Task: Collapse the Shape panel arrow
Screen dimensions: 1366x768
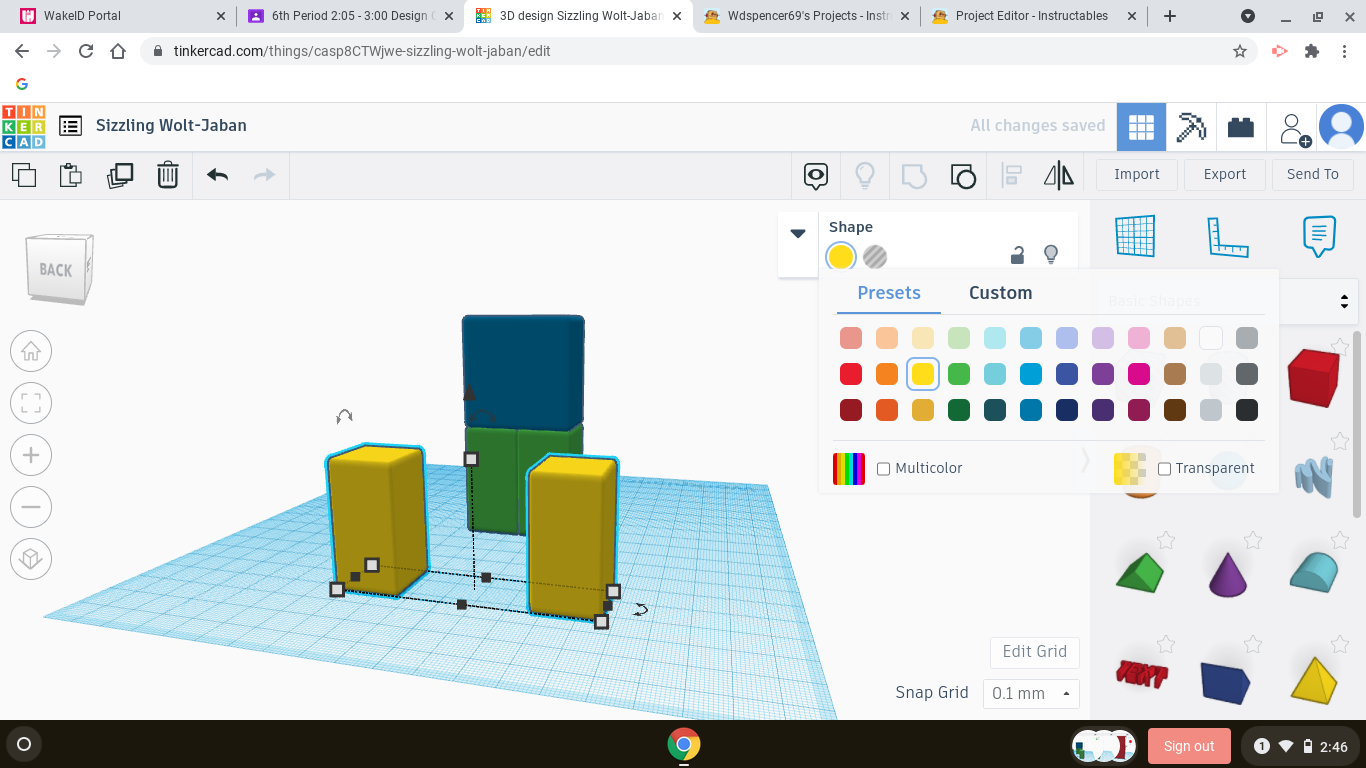Action: [798, 234]
